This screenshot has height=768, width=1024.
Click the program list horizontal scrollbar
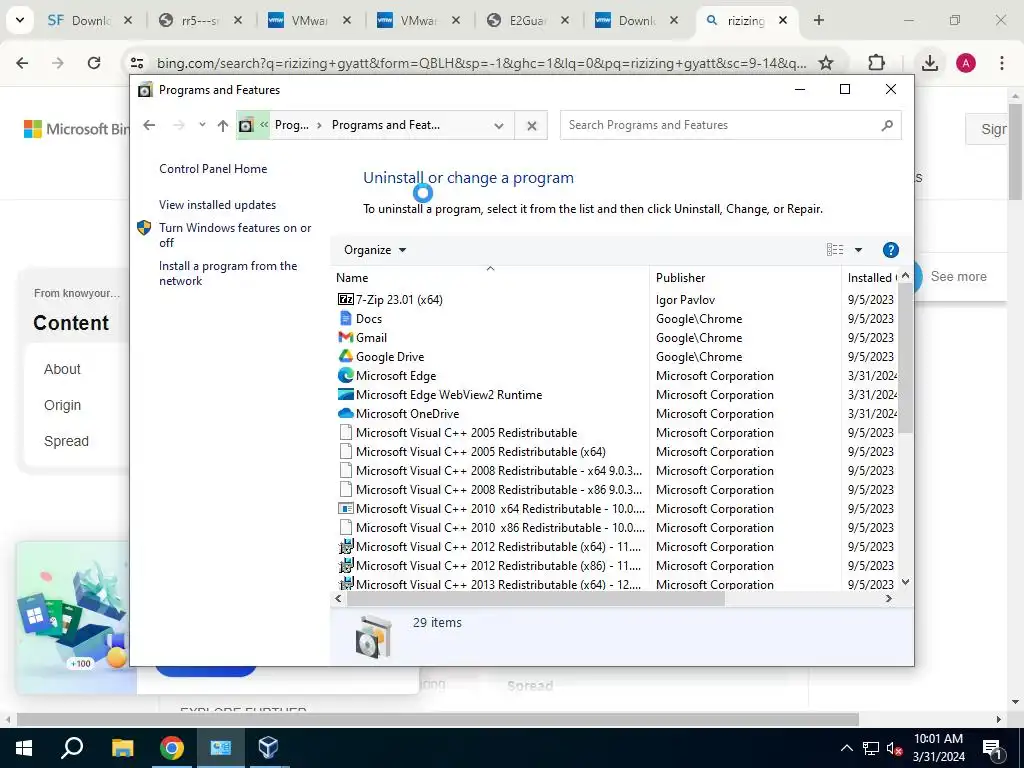point(536,598)
